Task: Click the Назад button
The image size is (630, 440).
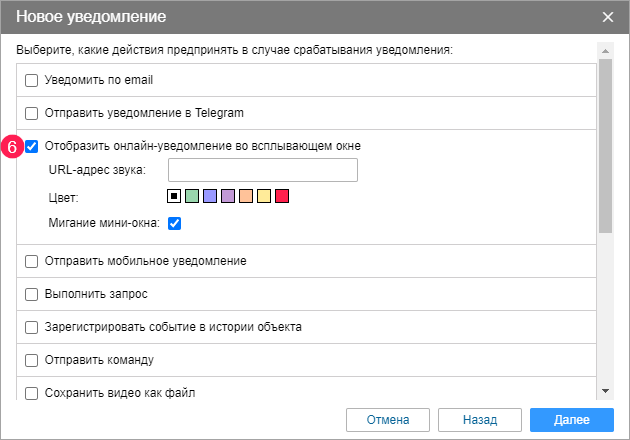Action: [x=480, y=420]
